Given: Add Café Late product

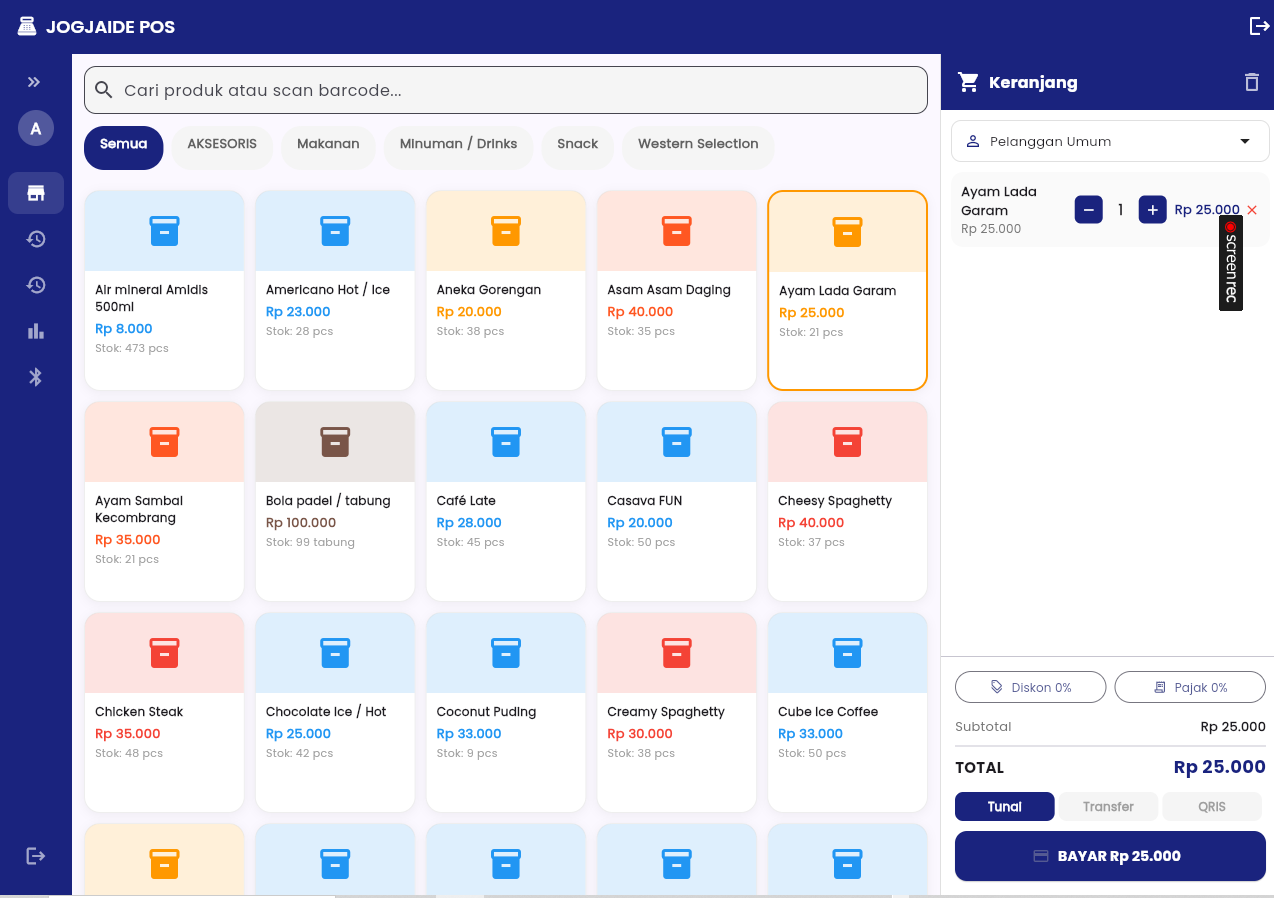Looking at the screenshot, I should pos(506,501).
